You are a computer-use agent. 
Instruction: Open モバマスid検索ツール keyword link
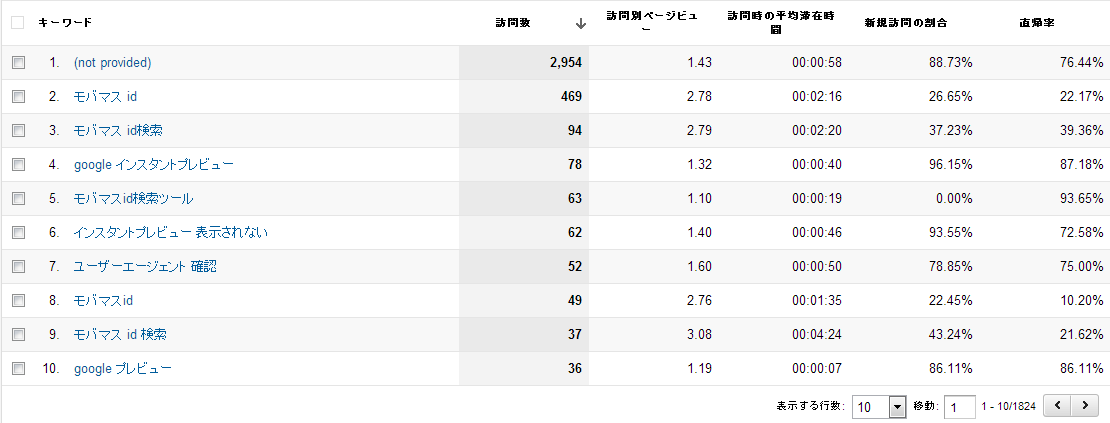click(133, 199)
